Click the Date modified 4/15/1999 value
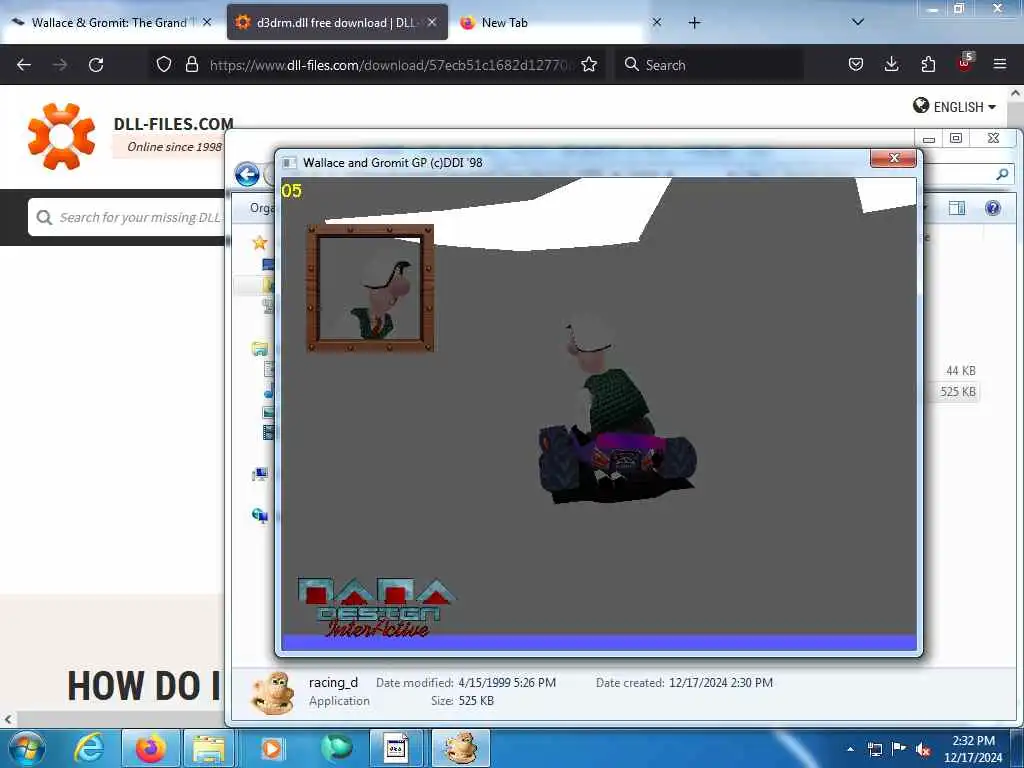 (x=507, y=682)
